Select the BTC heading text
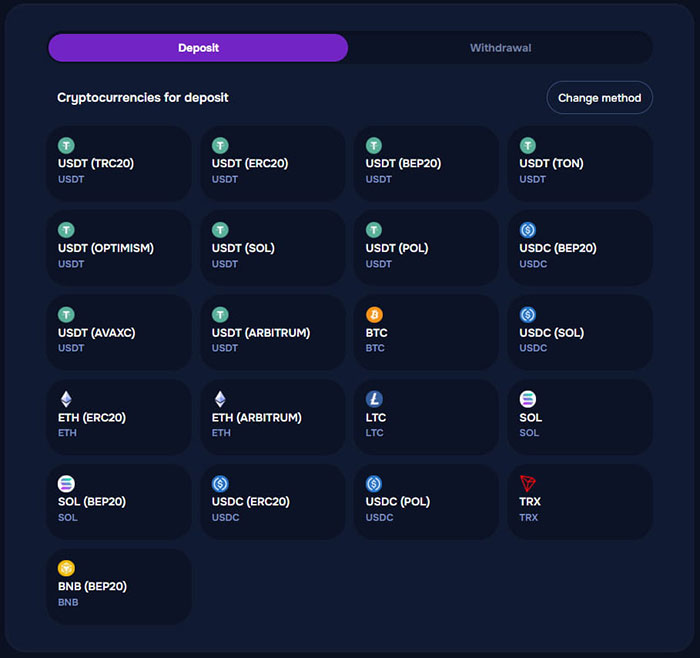This screenshot has width=700, height=658. point(376,333)
